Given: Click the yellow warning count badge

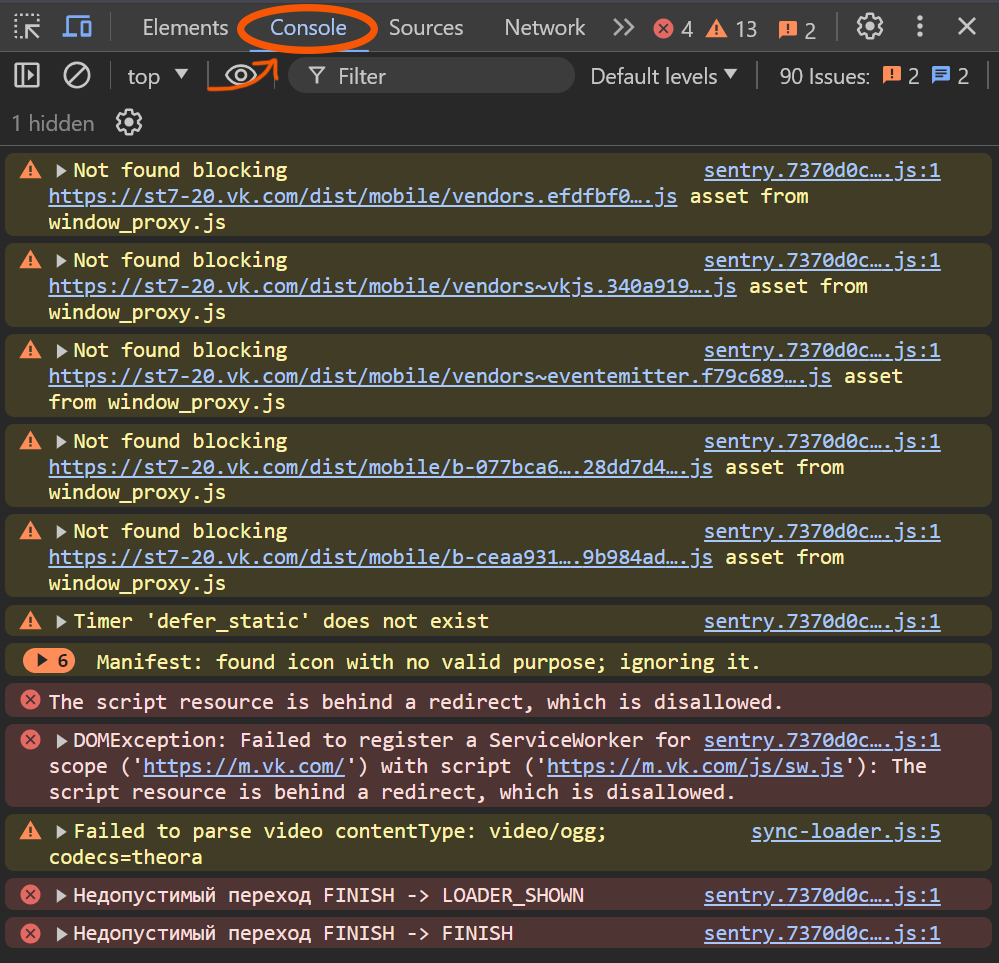Looking at the screenshot, I should coord(731,29).
